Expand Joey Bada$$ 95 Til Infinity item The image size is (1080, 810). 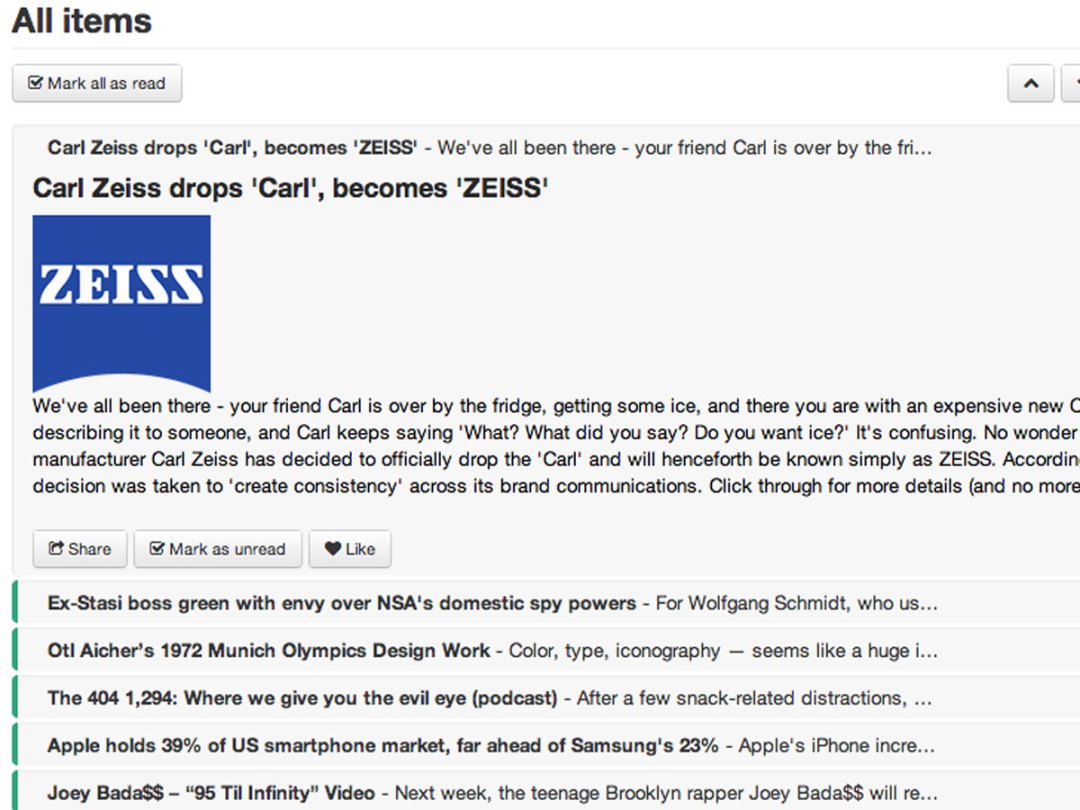(546, 791)
